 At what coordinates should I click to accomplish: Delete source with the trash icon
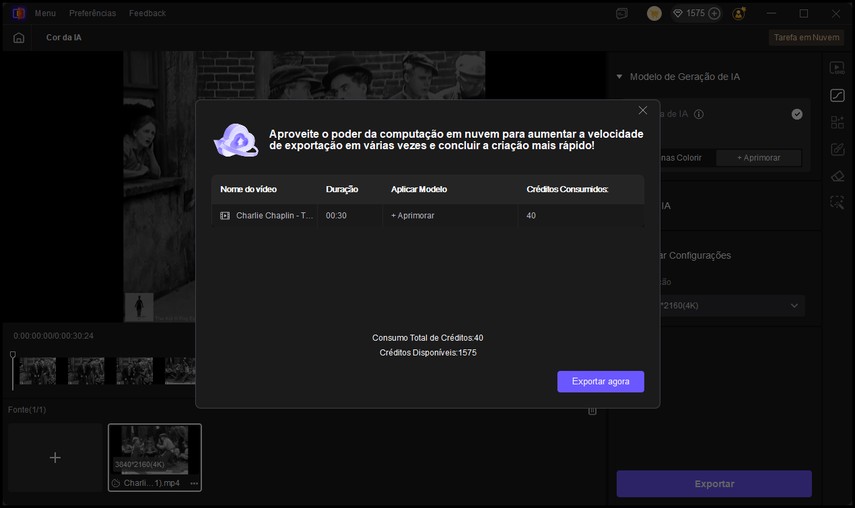pos(592,410)
